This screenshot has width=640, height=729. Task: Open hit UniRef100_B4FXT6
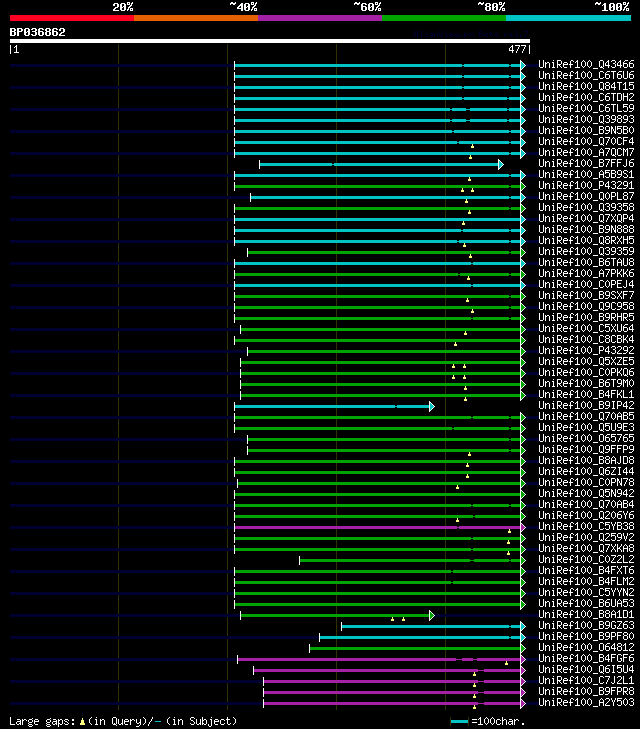click(586, 571)
